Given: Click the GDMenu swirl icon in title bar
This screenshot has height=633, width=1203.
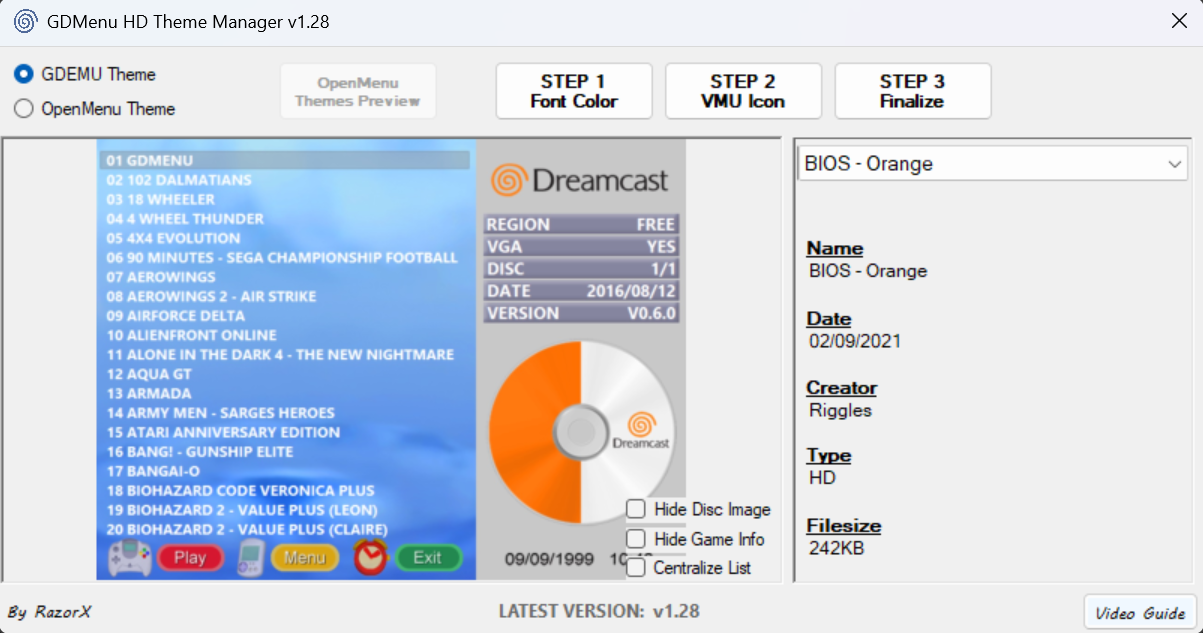Looking at the screenshot, I should coord(25,21).
